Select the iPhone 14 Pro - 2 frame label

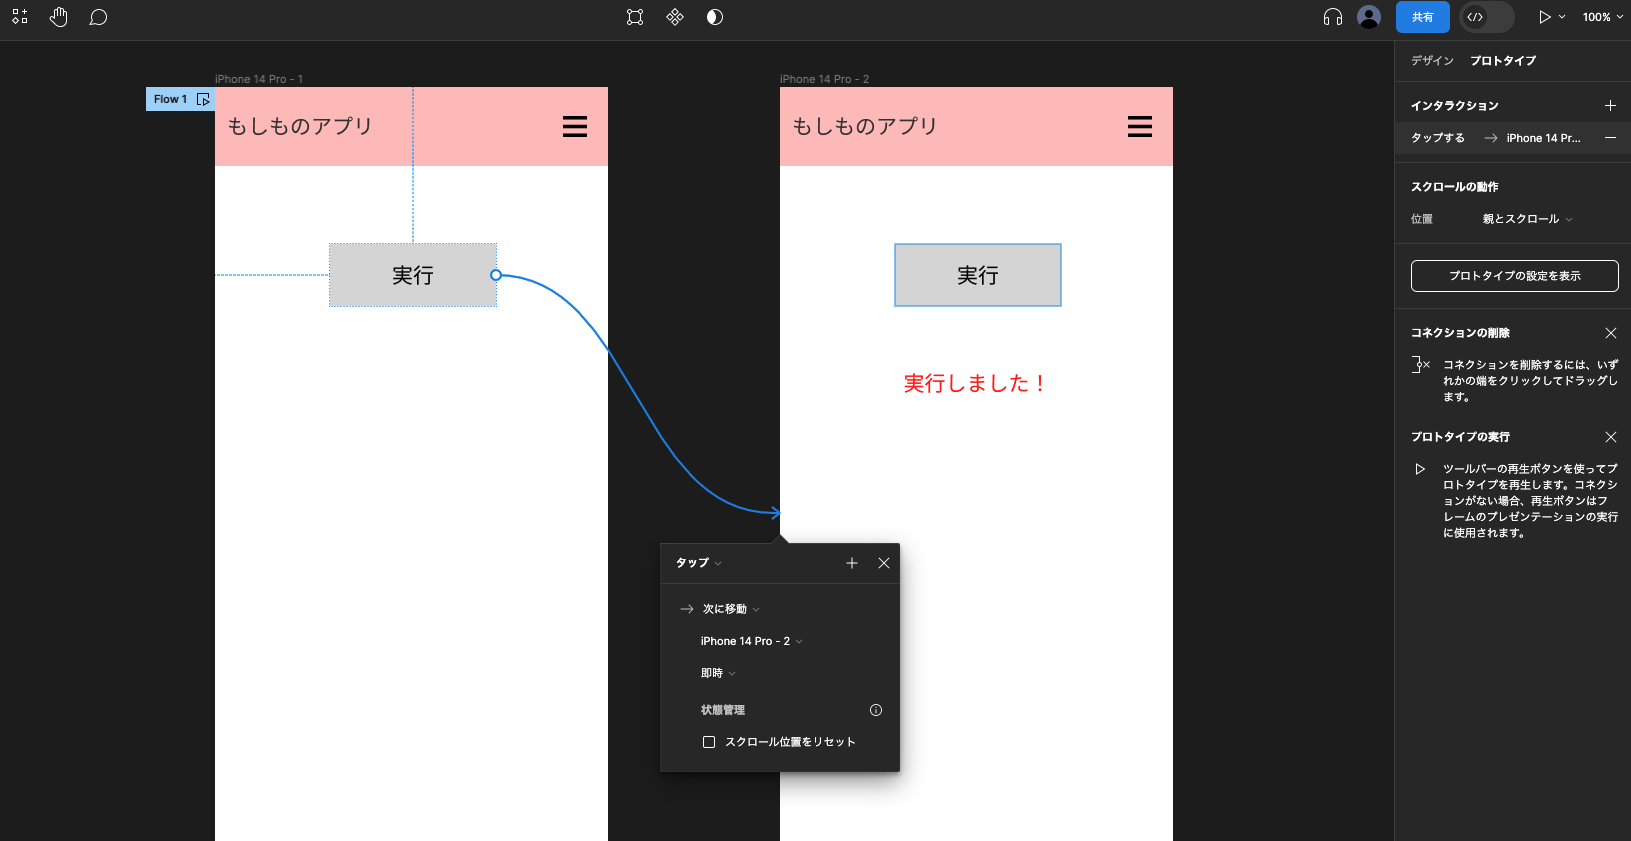pos(825,79)
